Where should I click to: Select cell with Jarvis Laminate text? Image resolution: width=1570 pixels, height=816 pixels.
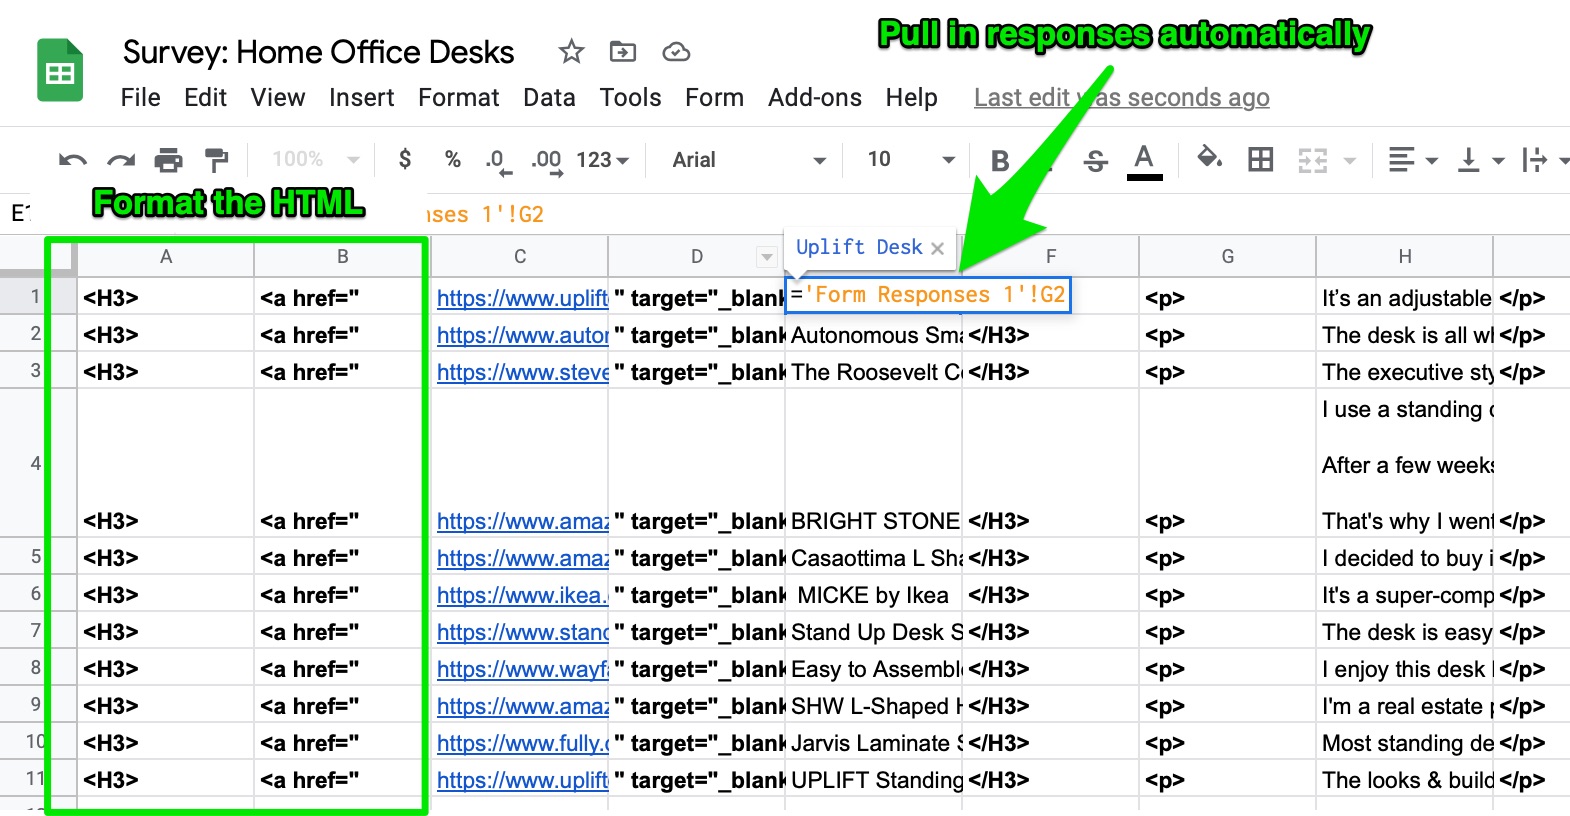873,743
